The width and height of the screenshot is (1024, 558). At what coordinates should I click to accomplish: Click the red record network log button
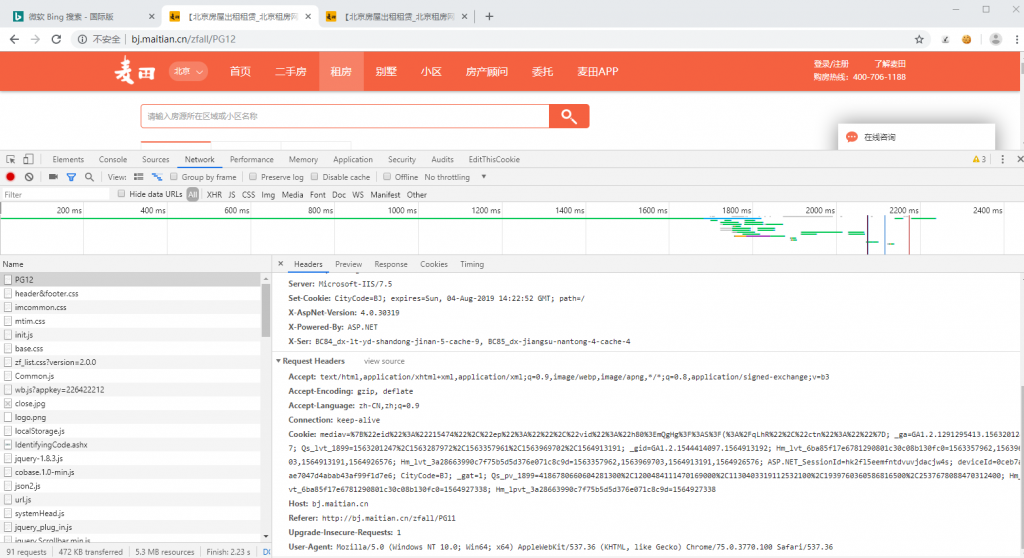click(x=11, y=177)
